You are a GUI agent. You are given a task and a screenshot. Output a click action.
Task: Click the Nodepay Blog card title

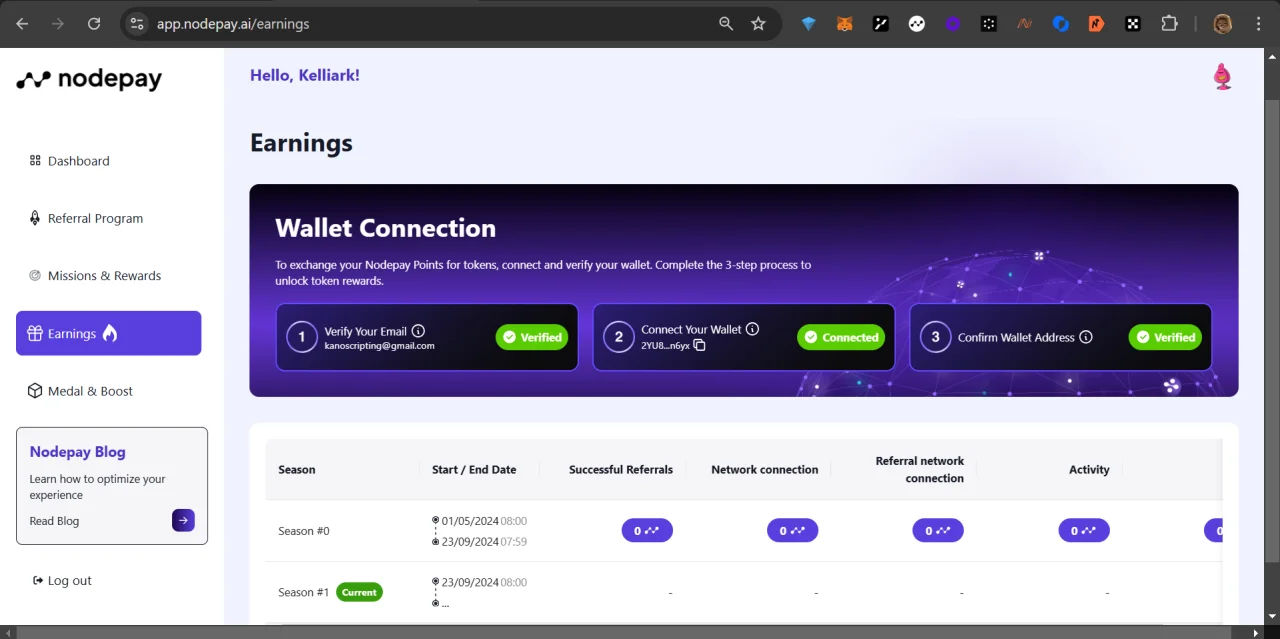click(78, 452)
